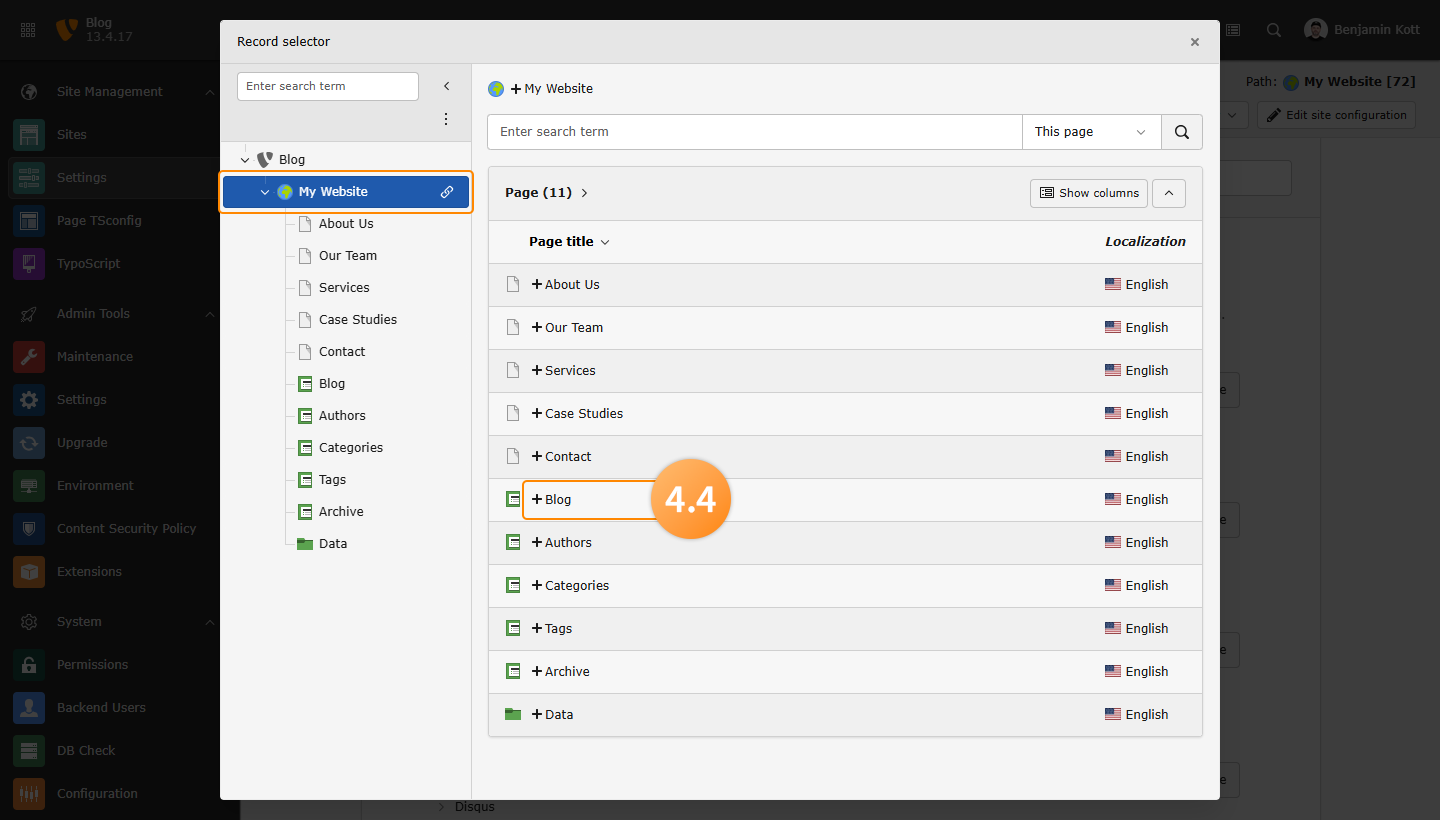1440x820 pixels.
Task: Collapse the My Website tree node
Action: 264,192
